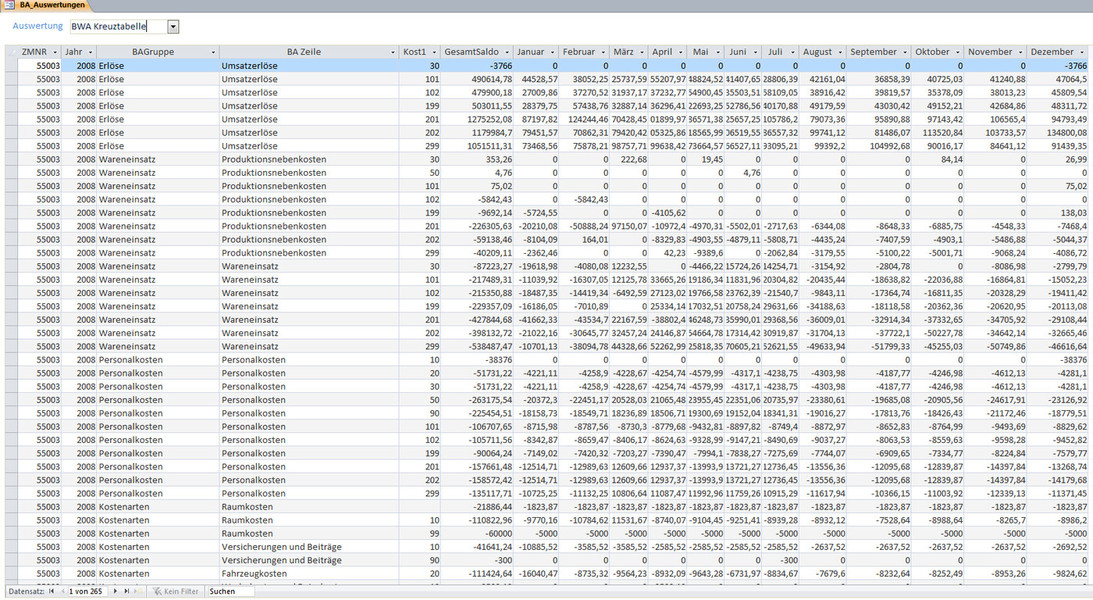Click the Dezember cell 134800,08
The height and width of the screenshot is (600, 1093).
(x=1057, y=132)
